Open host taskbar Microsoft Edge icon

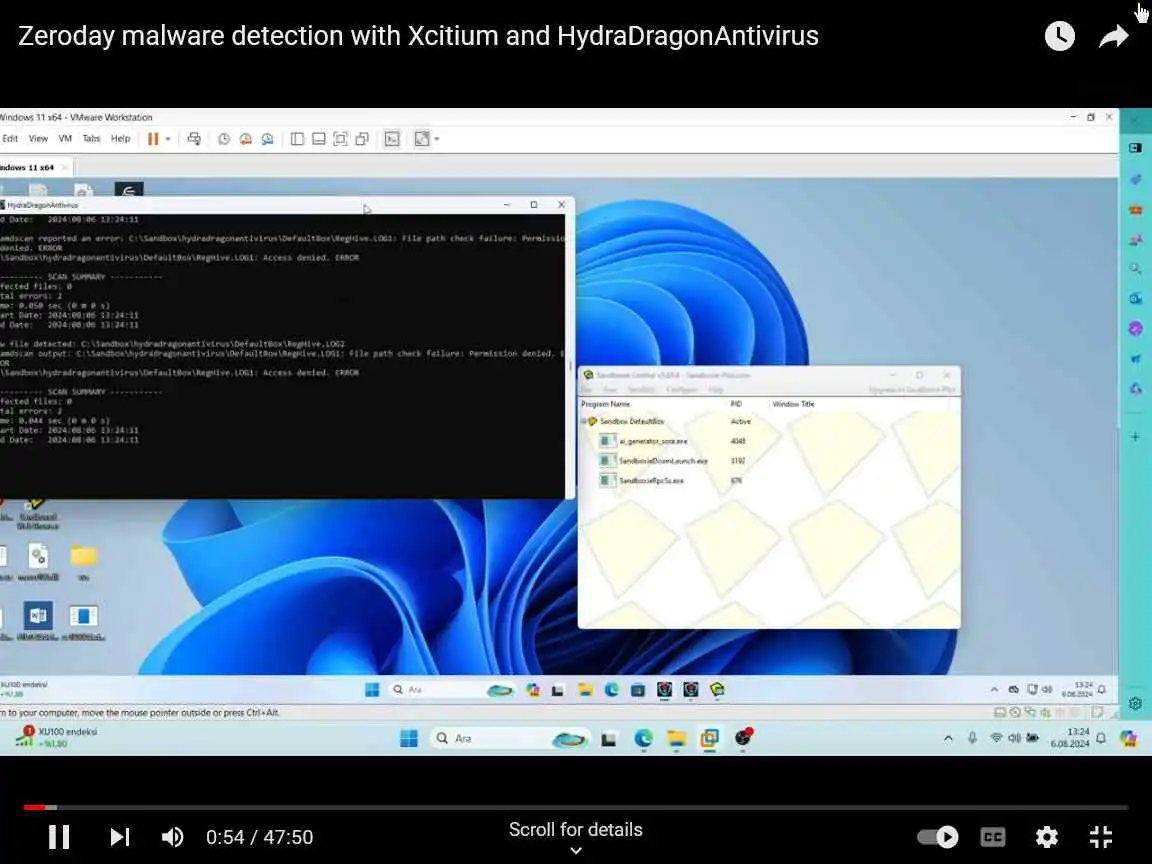click(644, 738)
